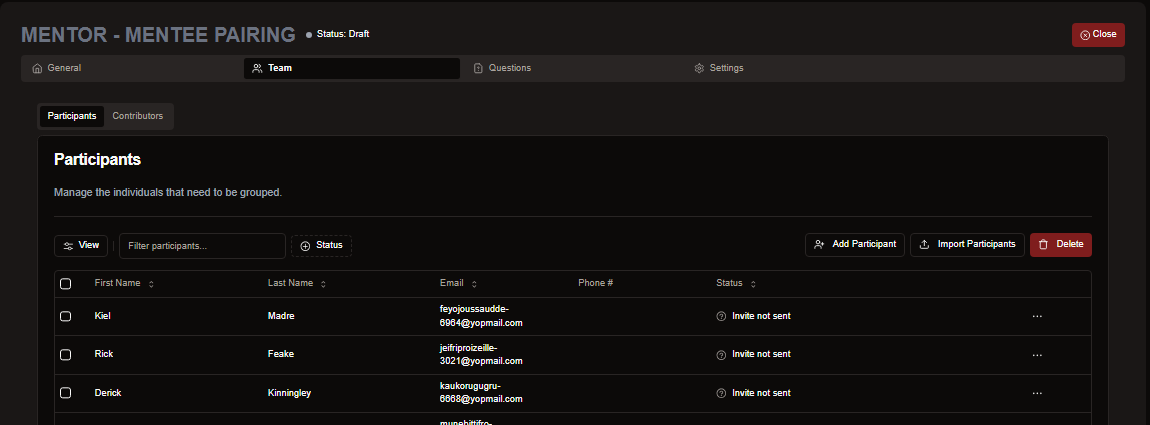Click the Import Participants button

(967, 244)
